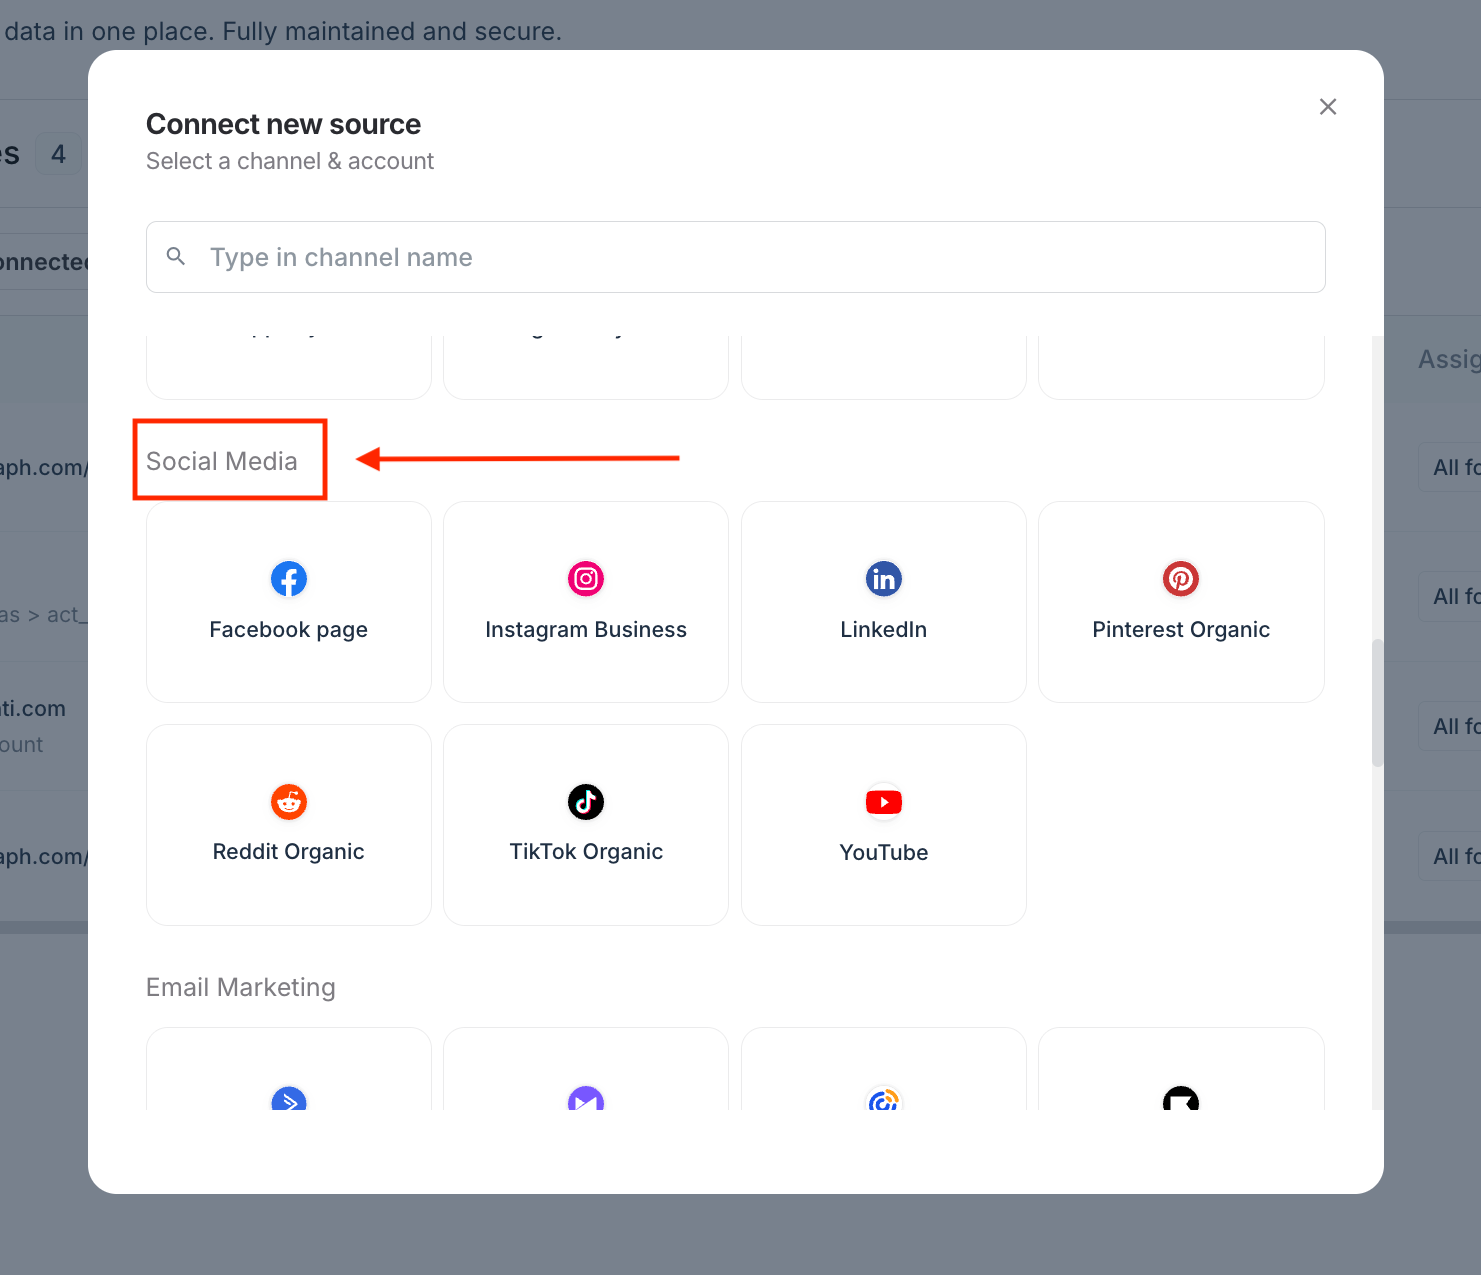Choose the TikTok Organic icon
Viewport: 1481px width, 1275px height.
[585, 802]
